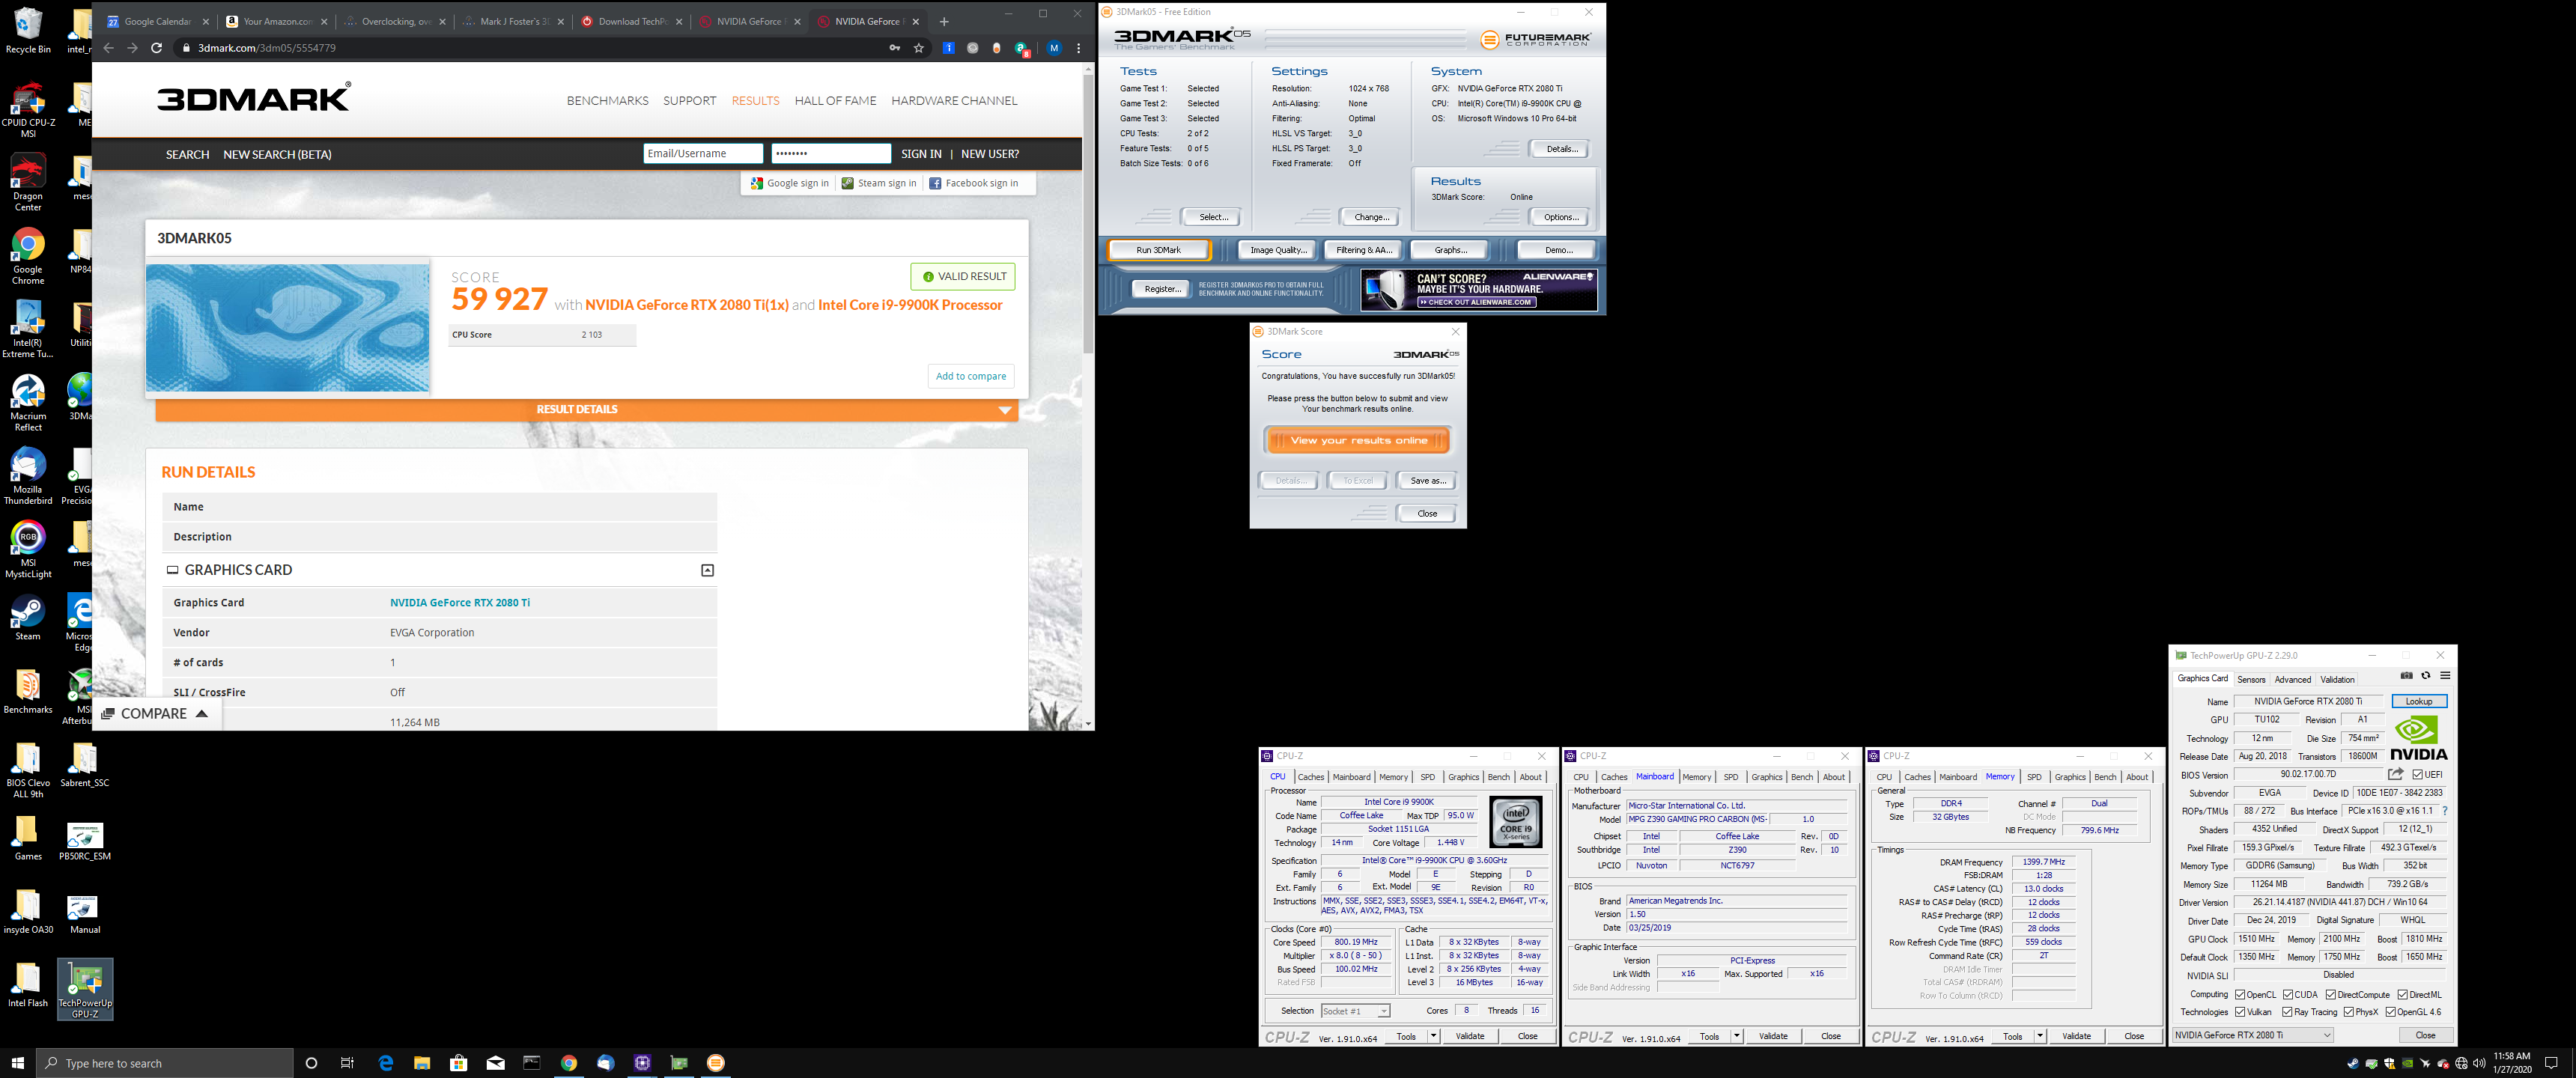This screenshot has width=2576, height=1078.
Task: Take a GPU-Z screenshot with the camera icon
Action: click(x=2407, y=677)
